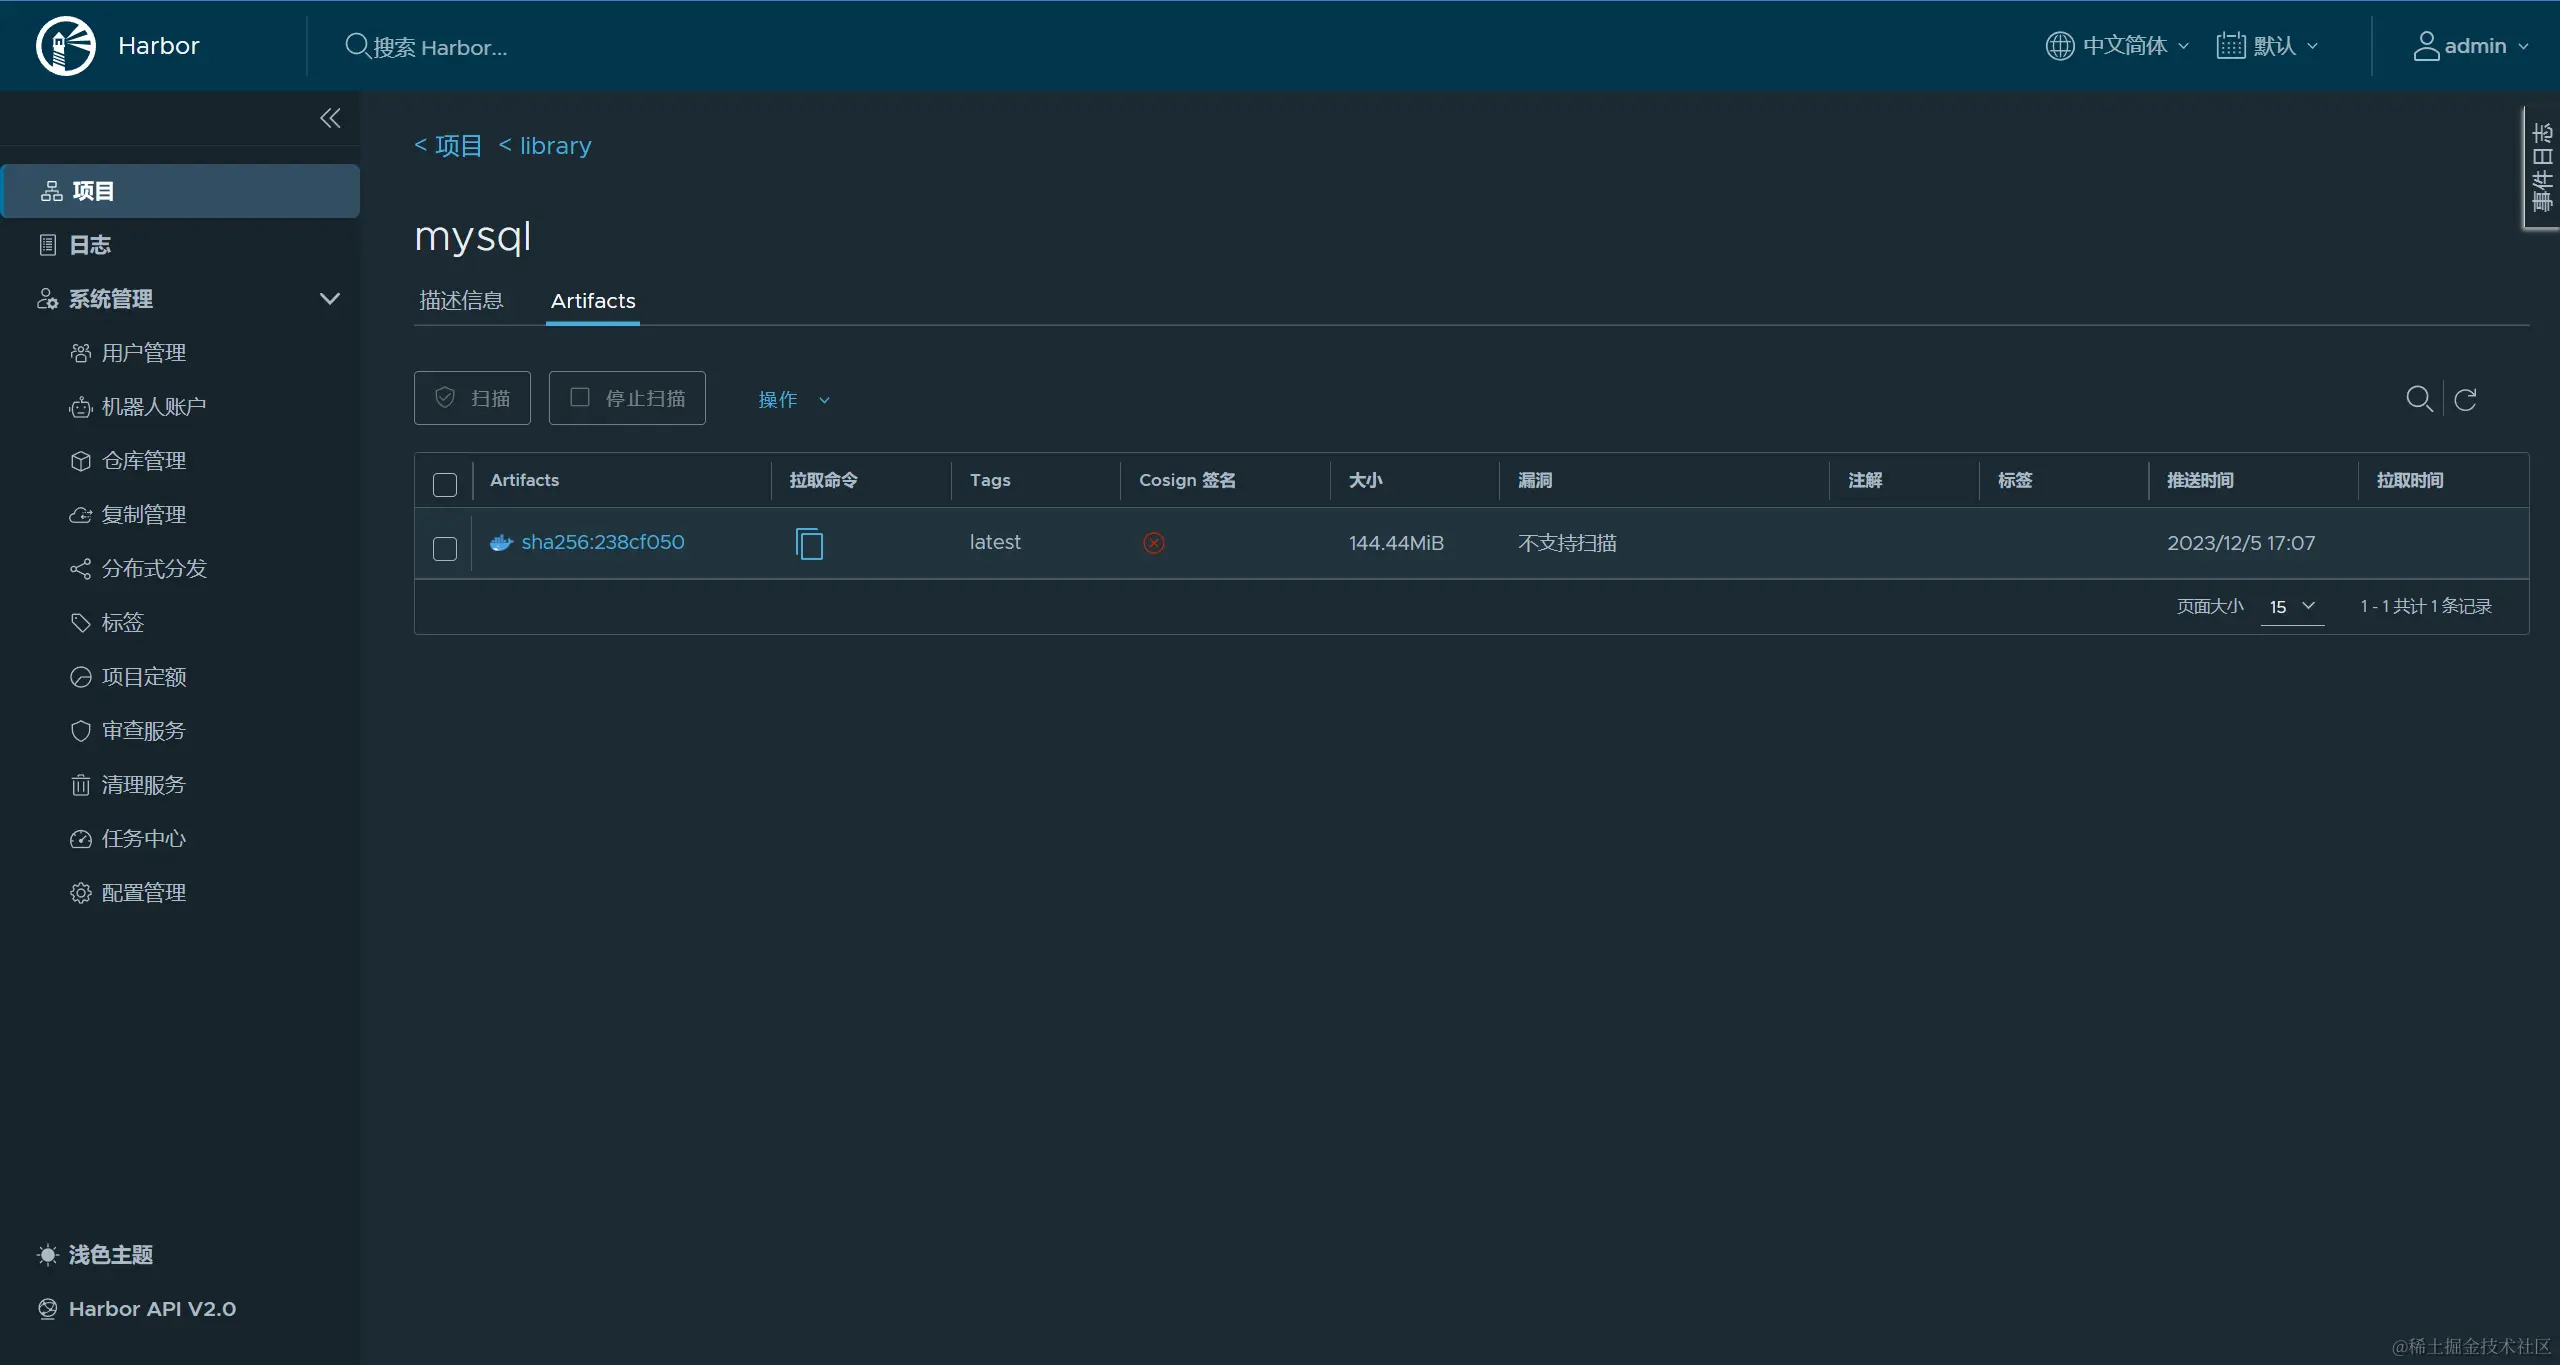Click the search magnifier in the header

tap(357, 46)
